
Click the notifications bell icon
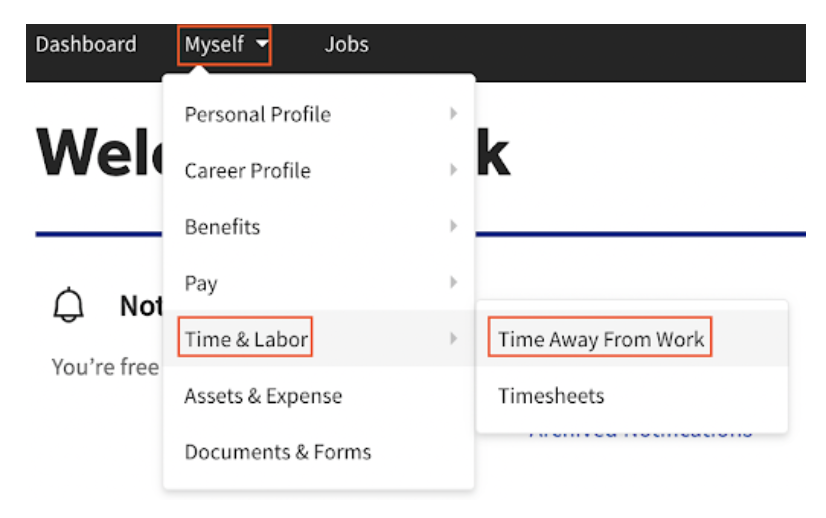[70, 306]
